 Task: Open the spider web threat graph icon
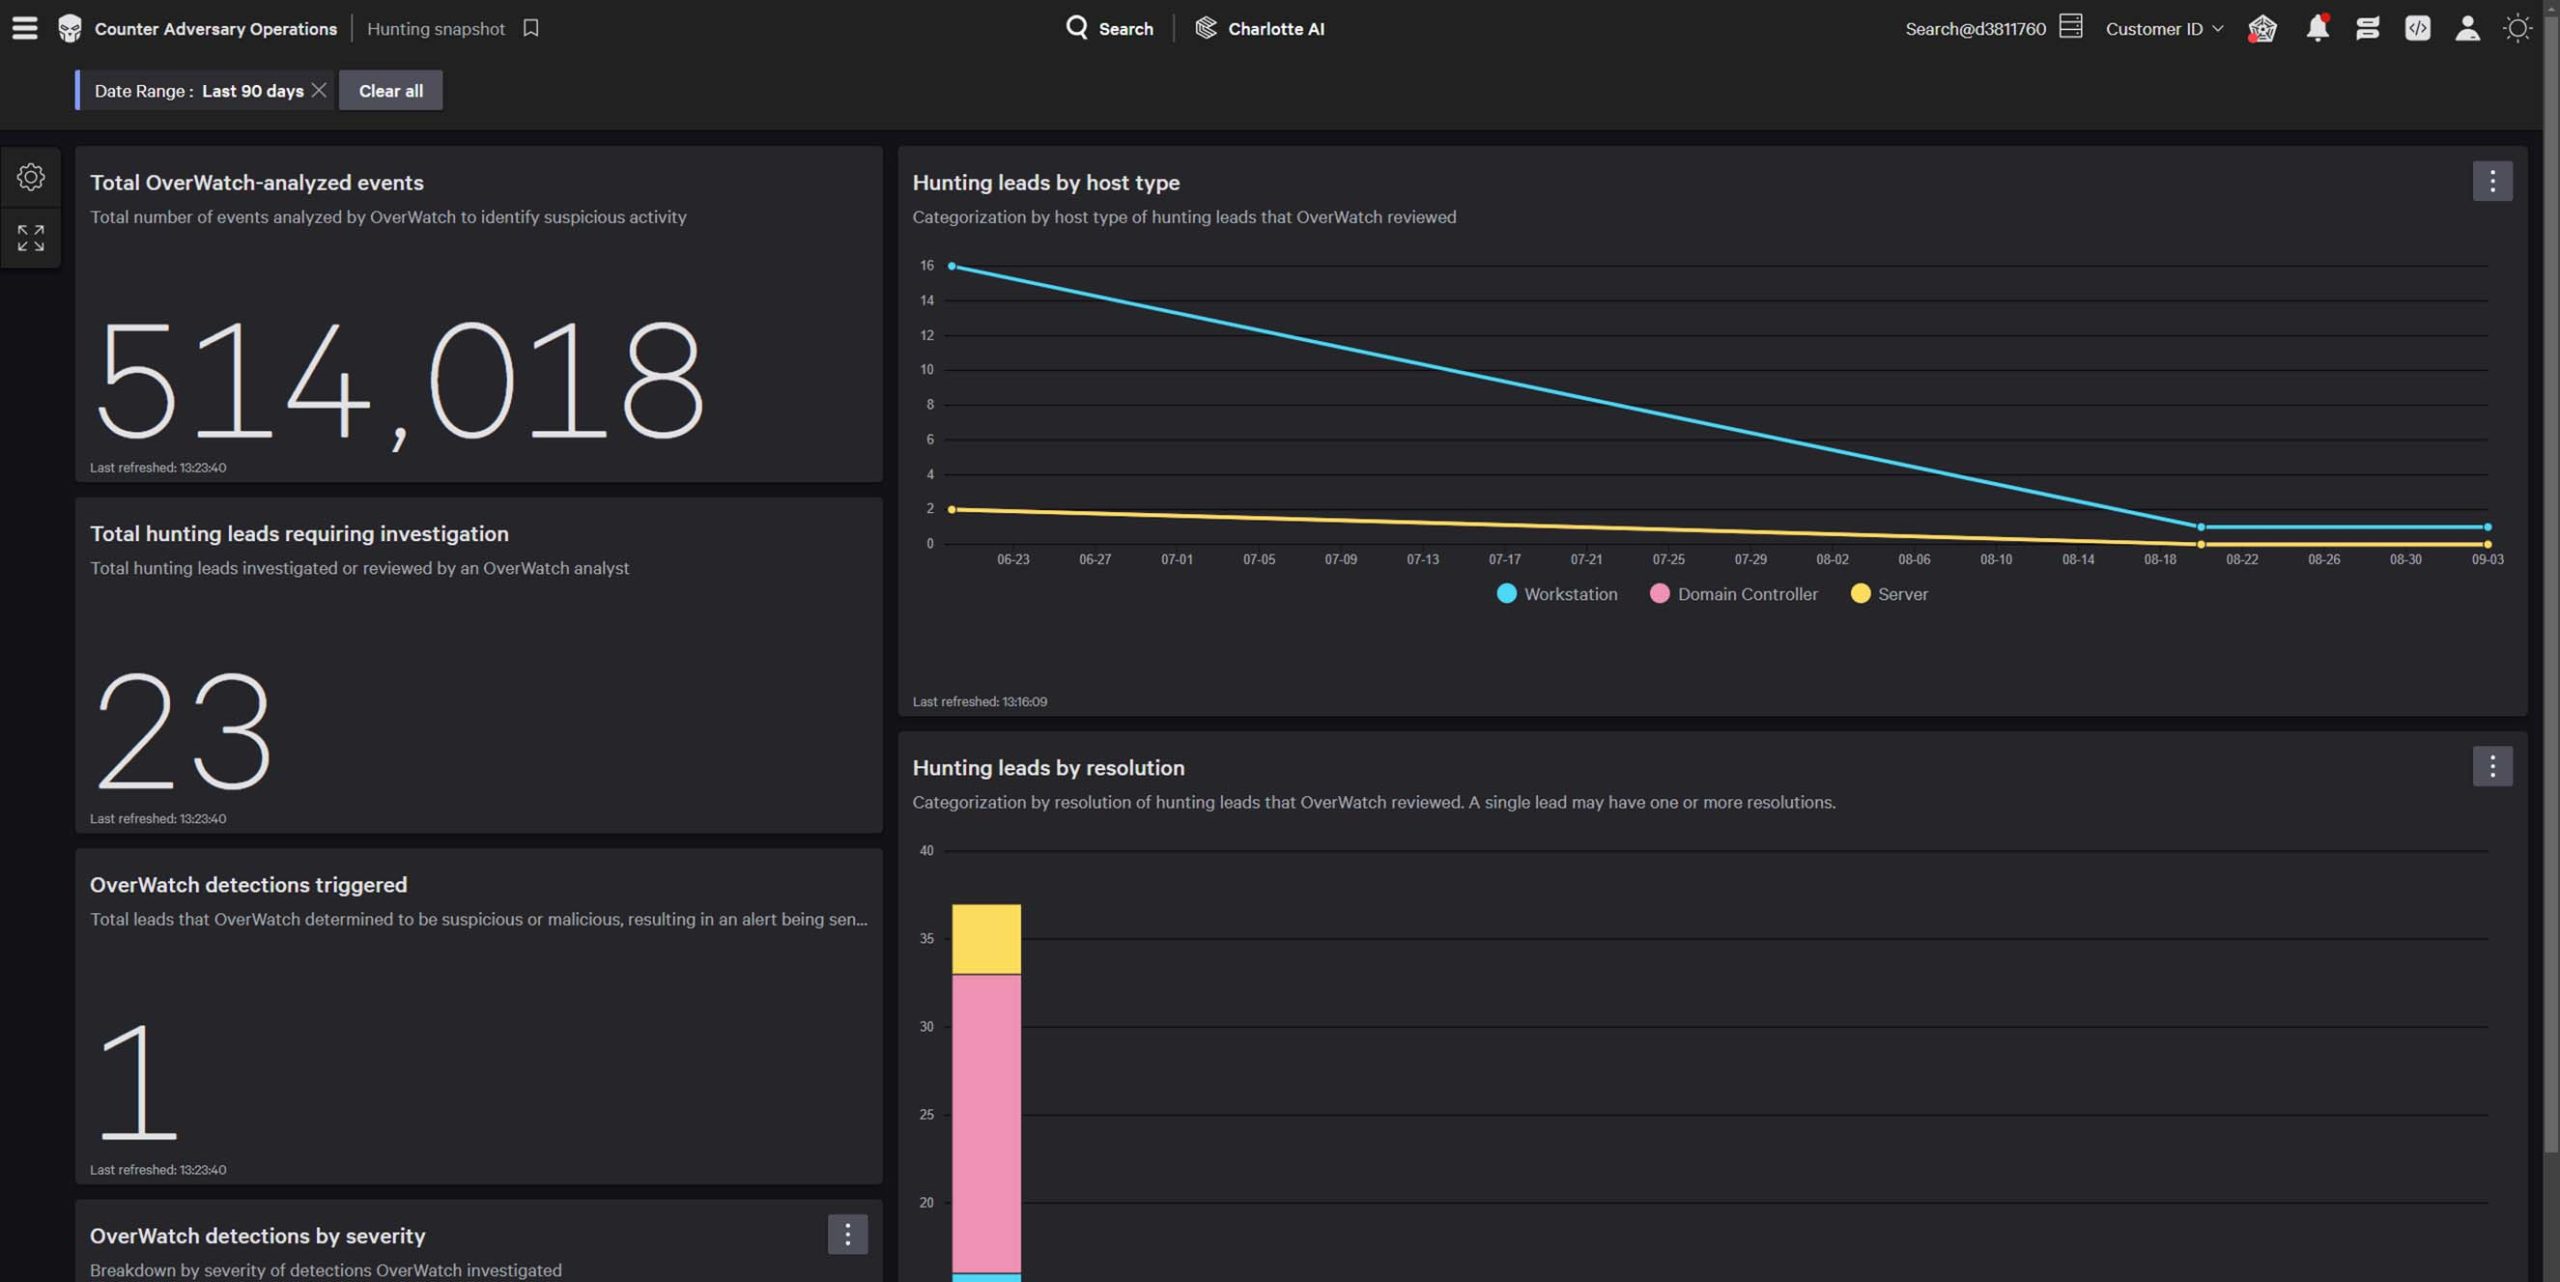click(2262, 28)
